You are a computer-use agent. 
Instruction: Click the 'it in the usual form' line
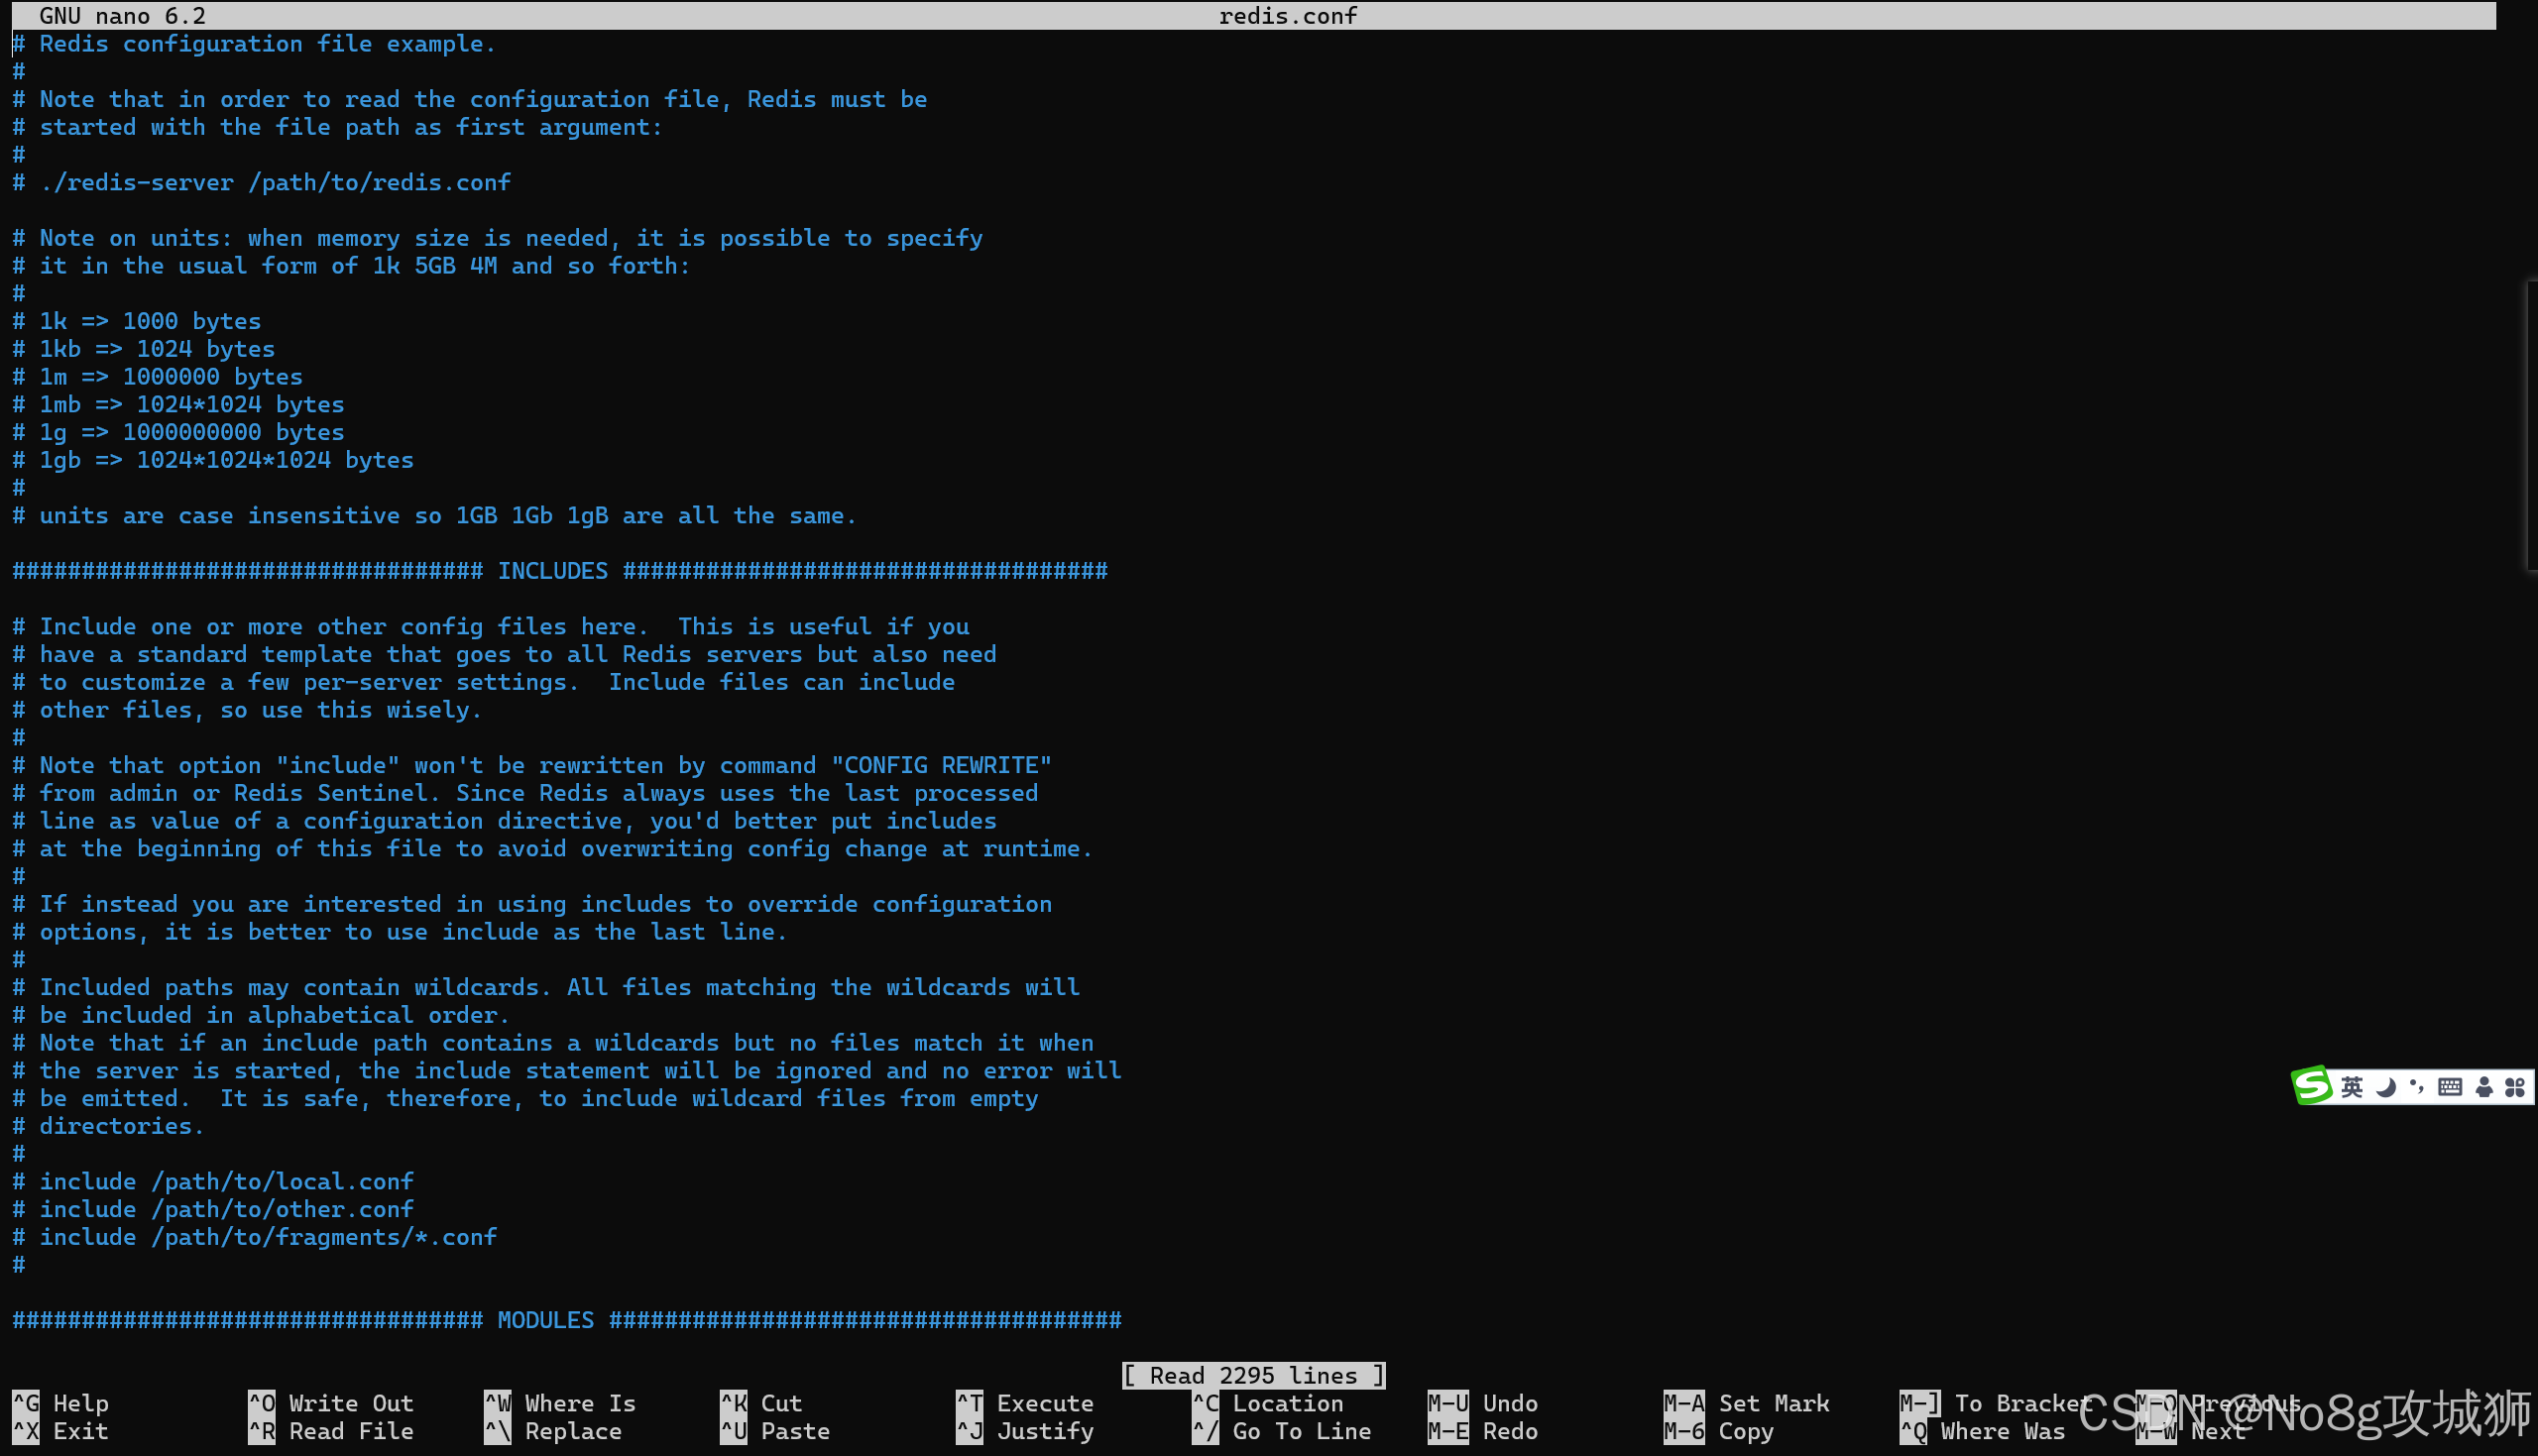[352, 266]
